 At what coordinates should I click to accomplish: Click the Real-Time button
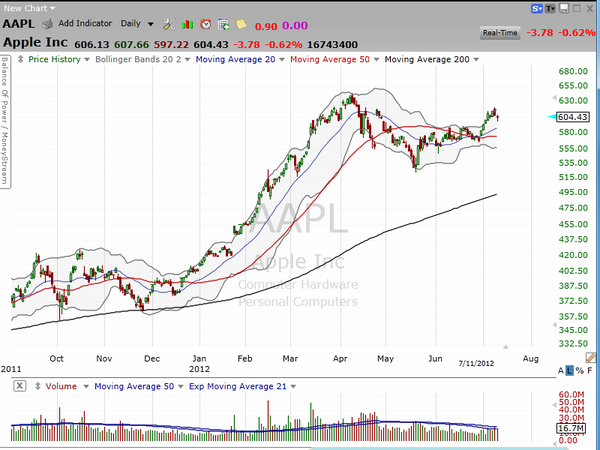(500, 33)
